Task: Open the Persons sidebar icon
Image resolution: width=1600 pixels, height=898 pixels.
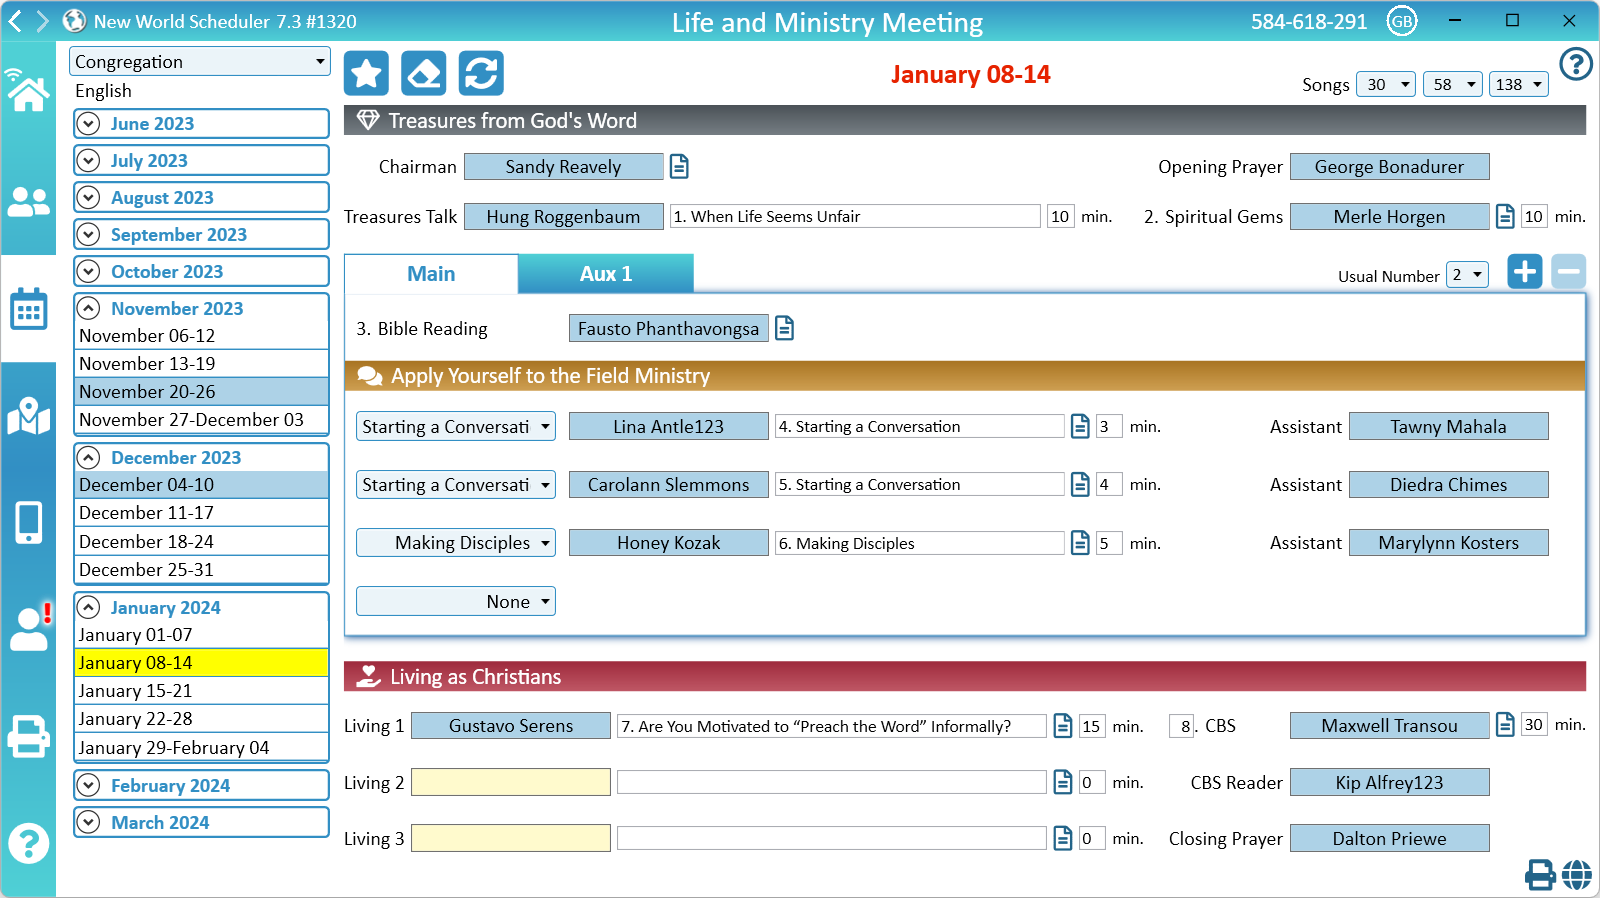Action: pos(28,203)
